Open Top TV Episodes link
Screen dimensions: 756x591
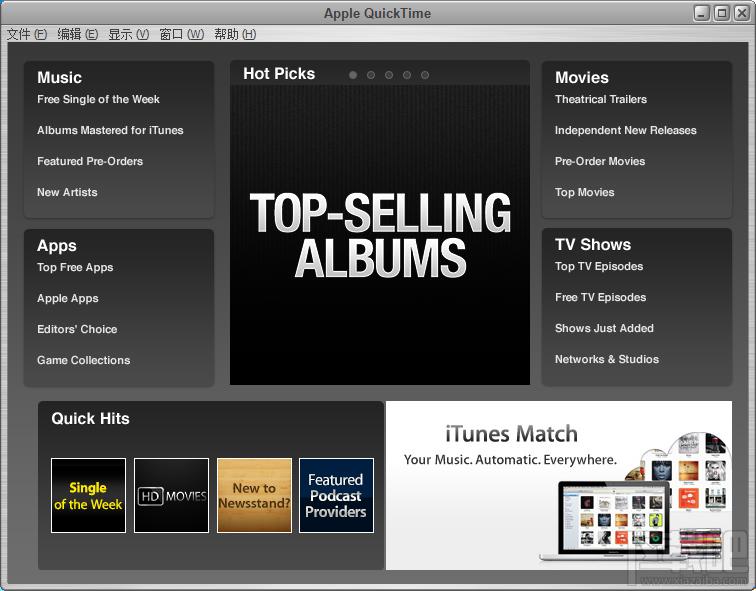(x=599, y=266)
